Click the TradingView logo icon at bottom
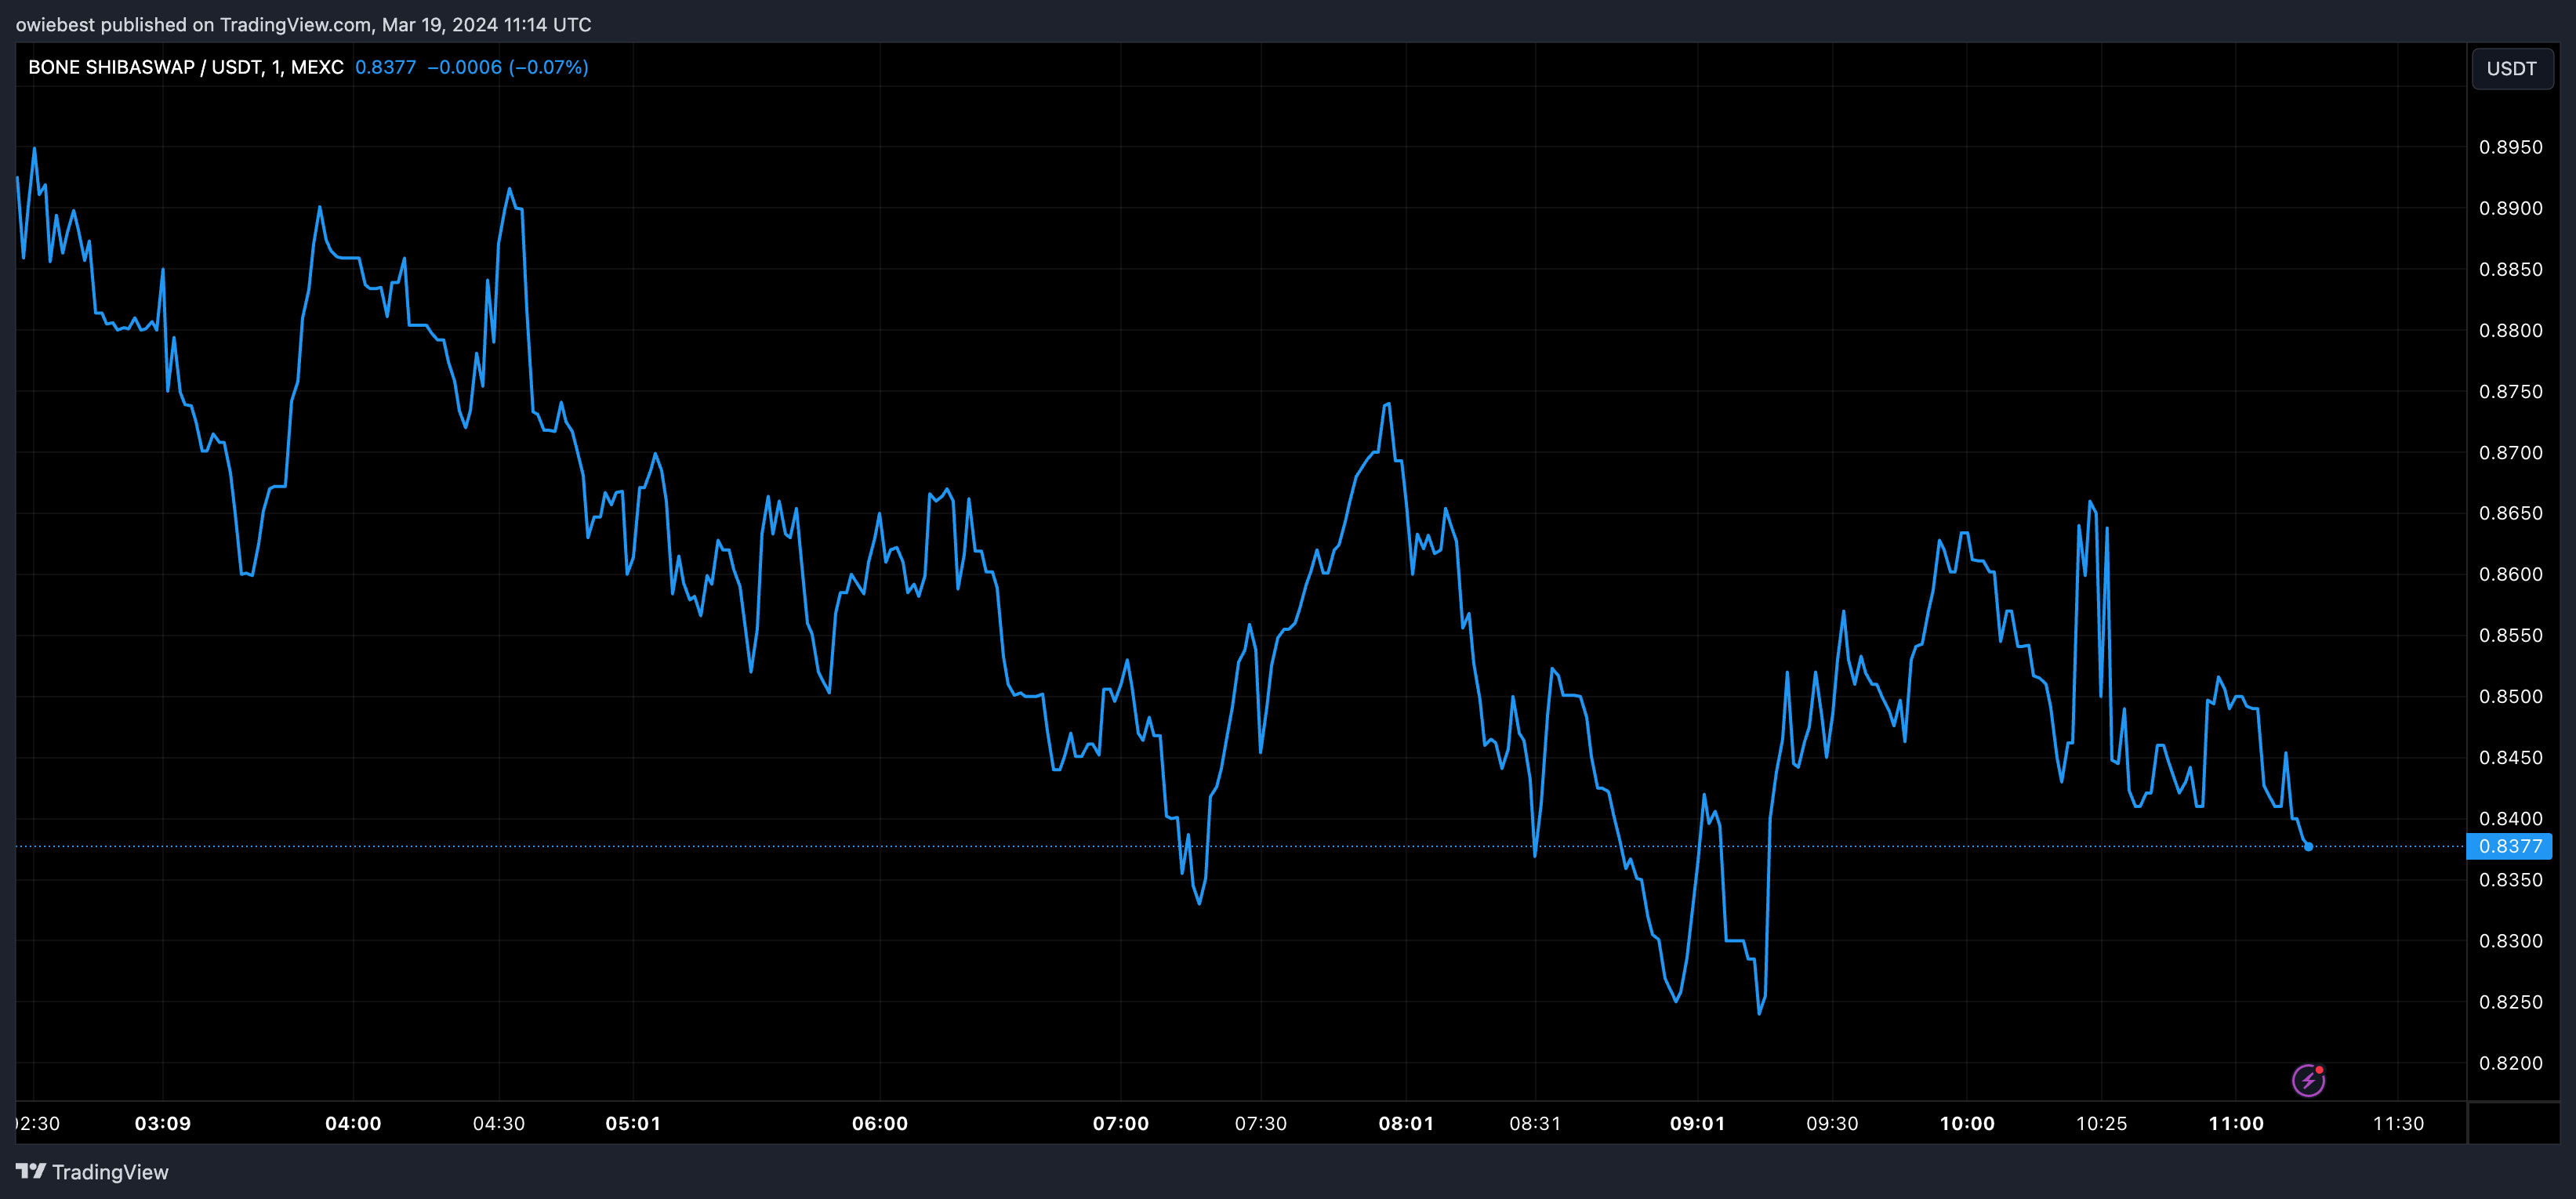Viewport: 2576px width, 1199px height. pos(31,1171)
